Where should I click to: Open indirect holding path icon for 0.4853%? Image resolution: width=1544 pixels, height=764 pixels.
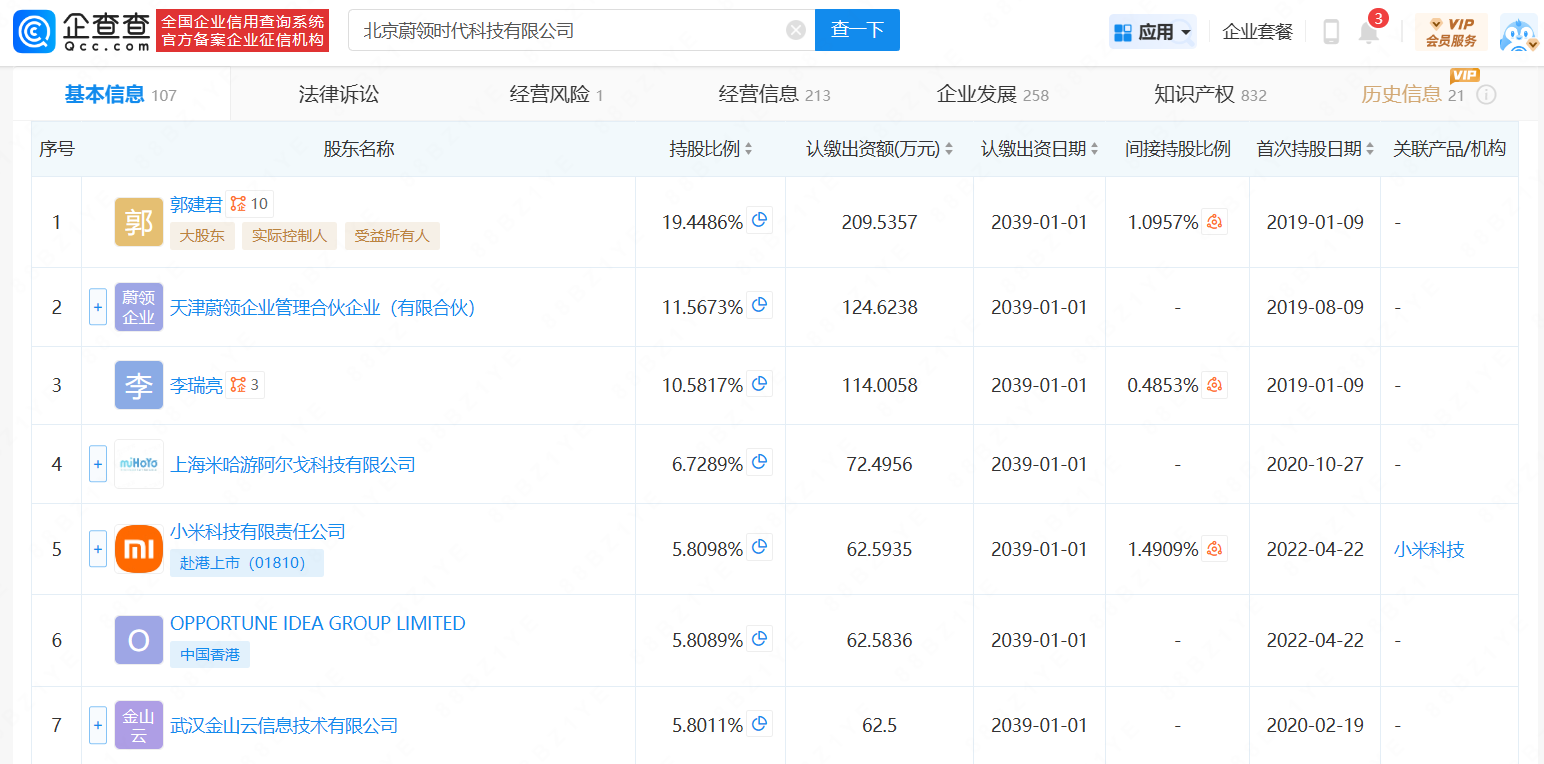[x=1215, y=385]
